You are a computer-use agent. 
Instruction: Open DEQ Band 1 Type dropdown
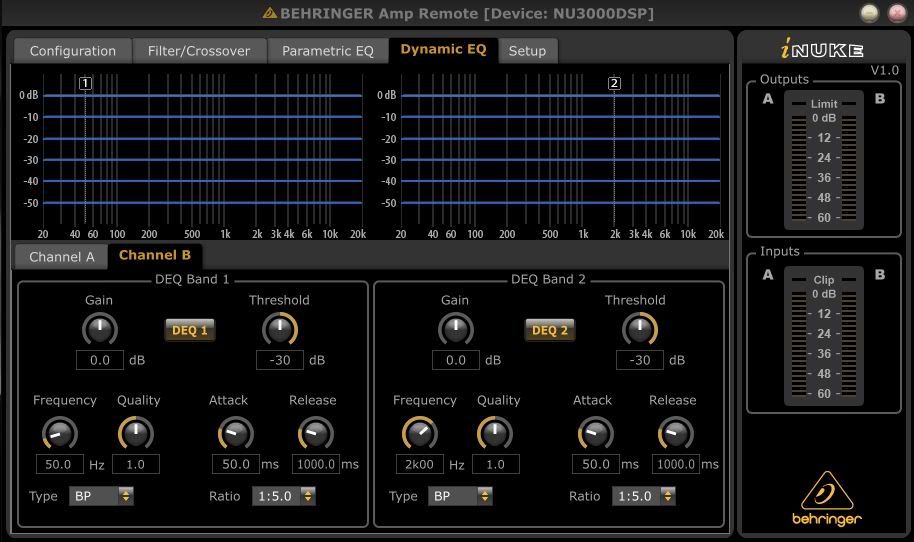point(101,496)
